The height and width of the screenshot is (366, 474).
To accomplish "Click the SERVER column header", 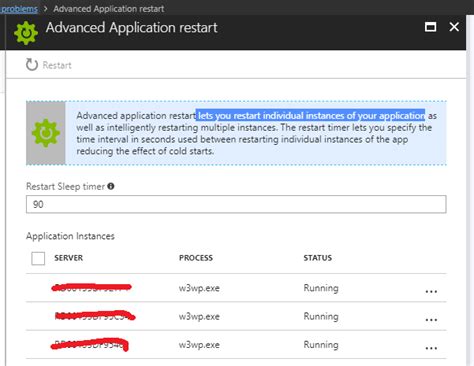I will pos(69,258).
